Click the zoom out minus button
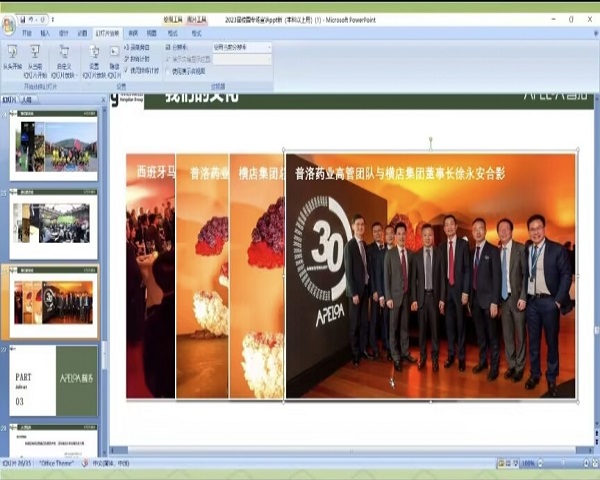Screen dimensions: 600x480 (540, 464)
